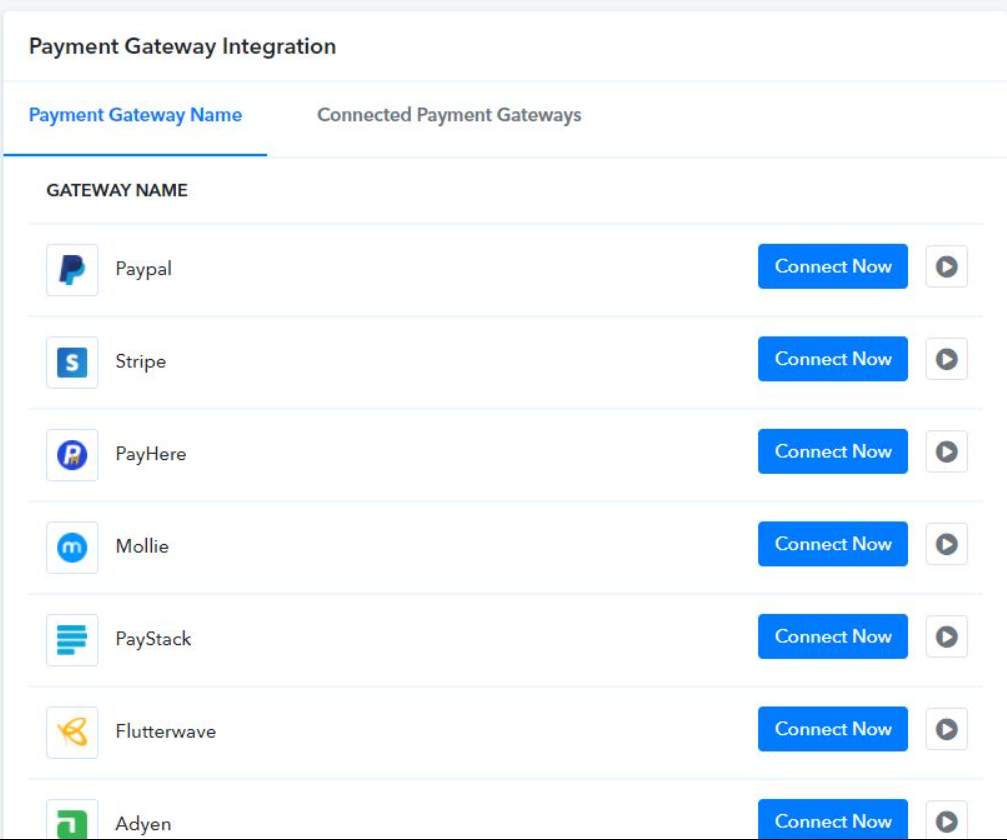Connect the Mollie gateway now
1007x840 pixels.
832,544
